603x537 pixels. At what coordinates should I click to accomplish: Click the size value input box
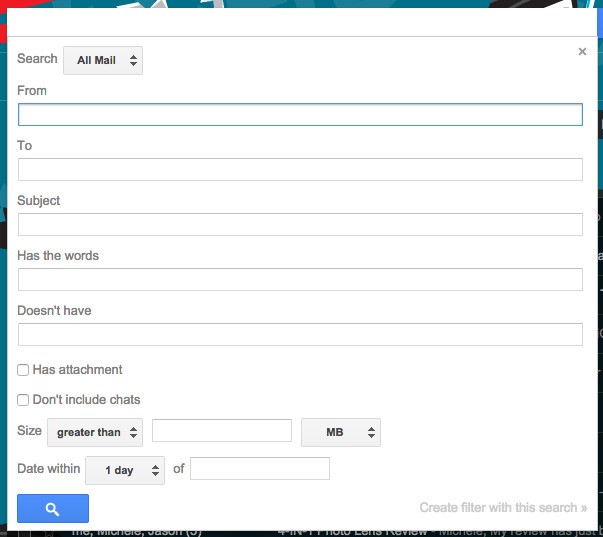[x=222, y=430]
